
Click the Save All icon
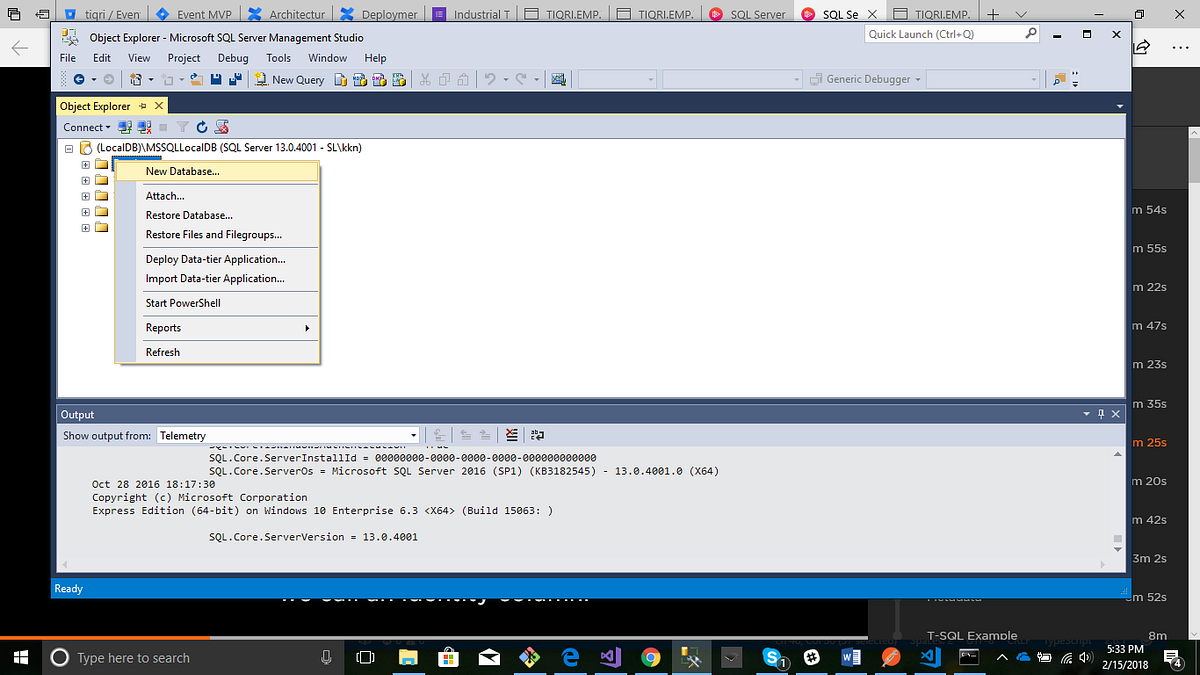236,79
